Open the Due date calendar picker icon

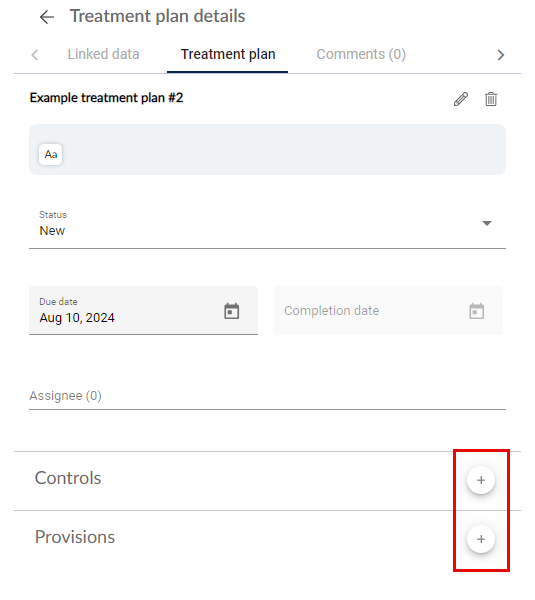coord(232,311)
